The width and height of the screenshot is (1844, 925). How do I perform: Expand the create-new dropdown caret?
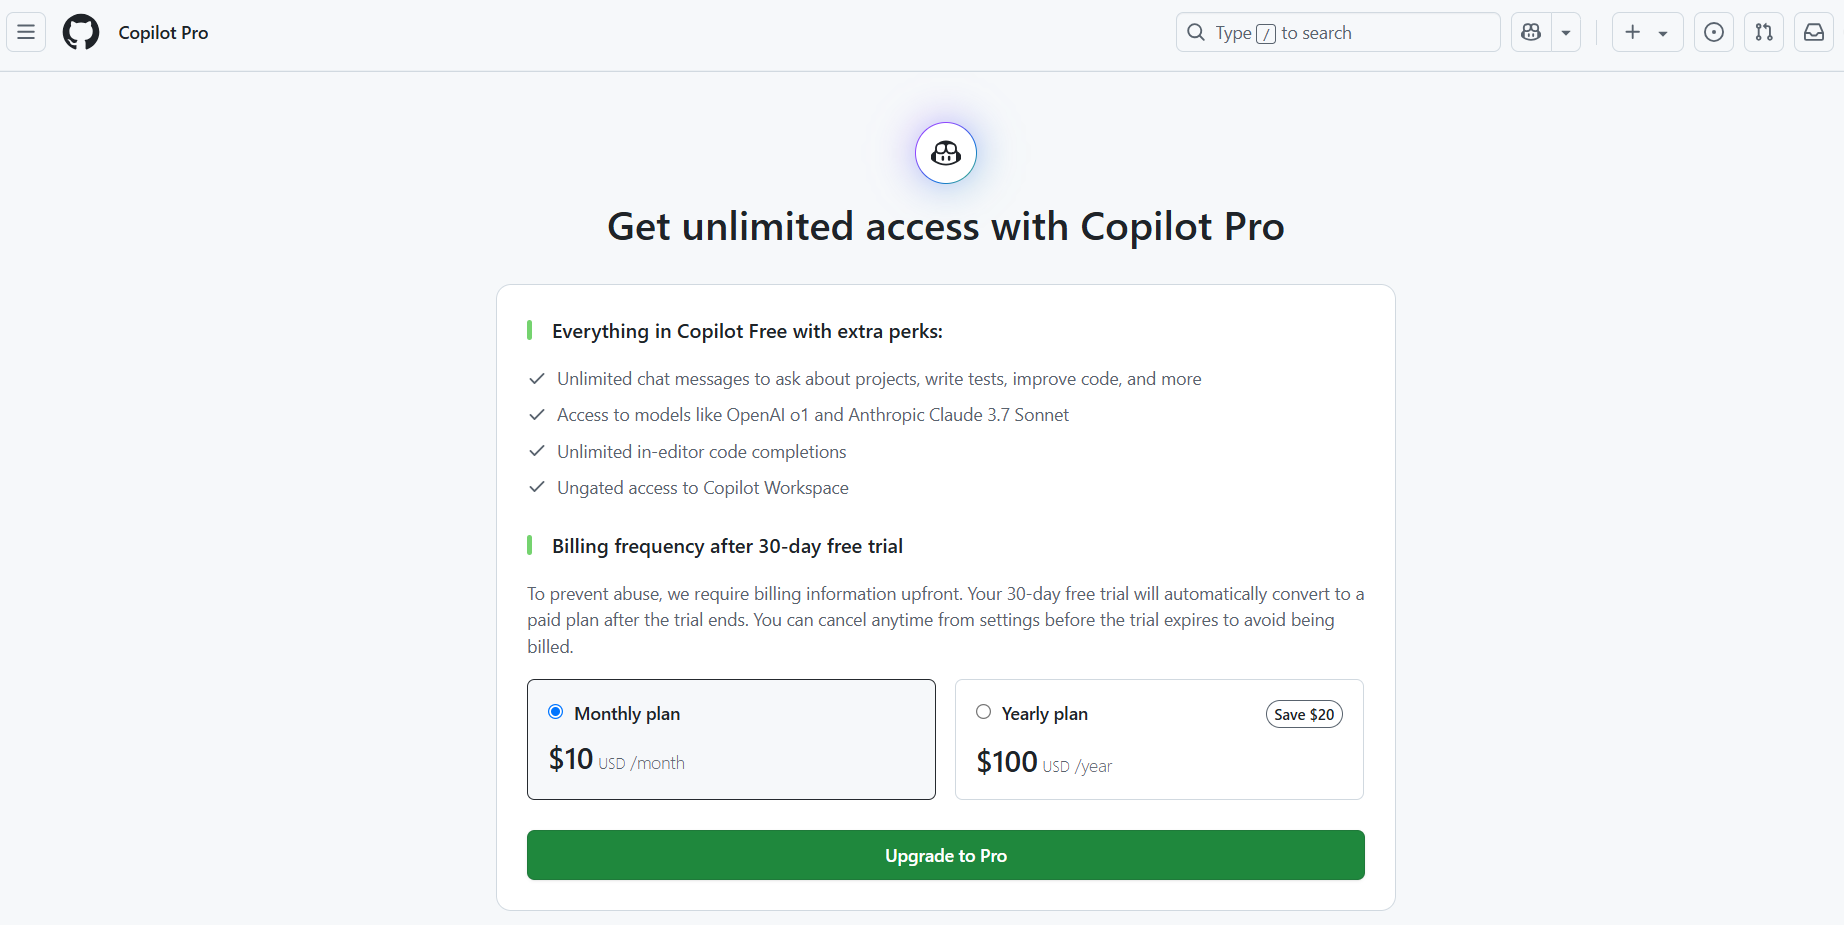1663,33
